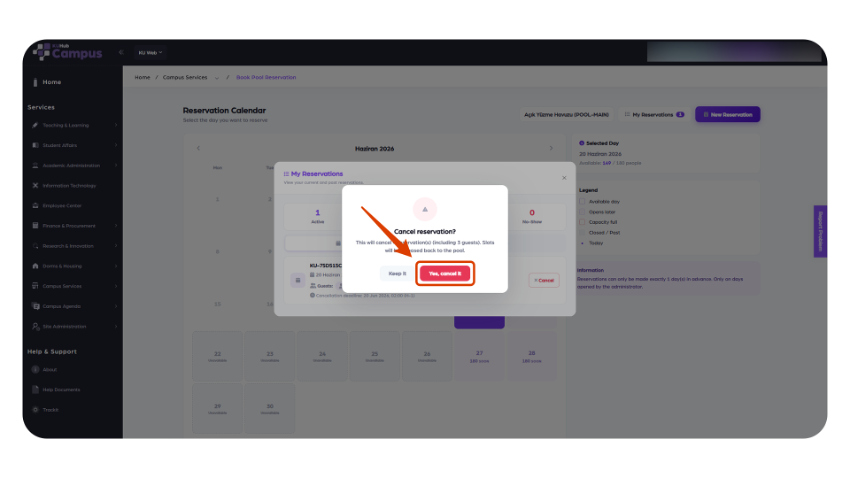The width and height of the screenshot is (850, 478).
Task: Click the 'Haziran 2026' month title
Action: (x=375, y=148)
